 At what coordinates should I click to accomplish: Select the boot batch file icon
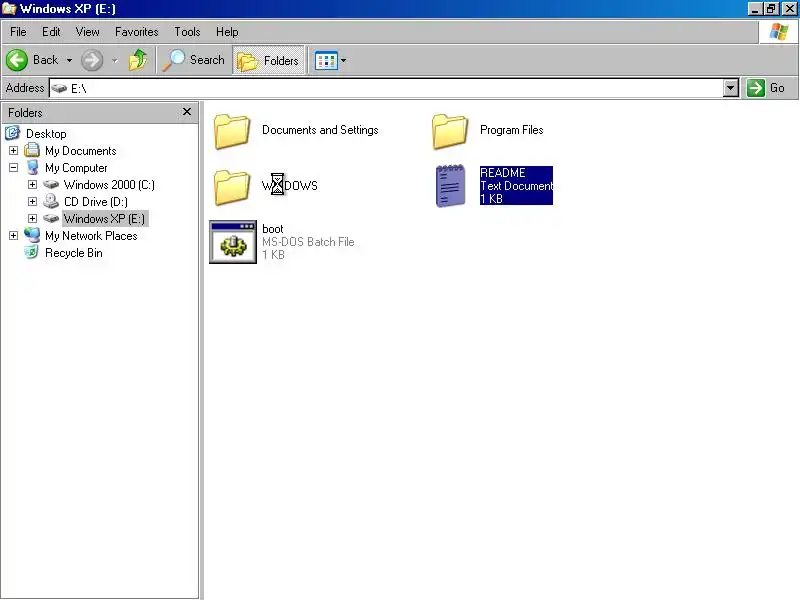[233, 242]
